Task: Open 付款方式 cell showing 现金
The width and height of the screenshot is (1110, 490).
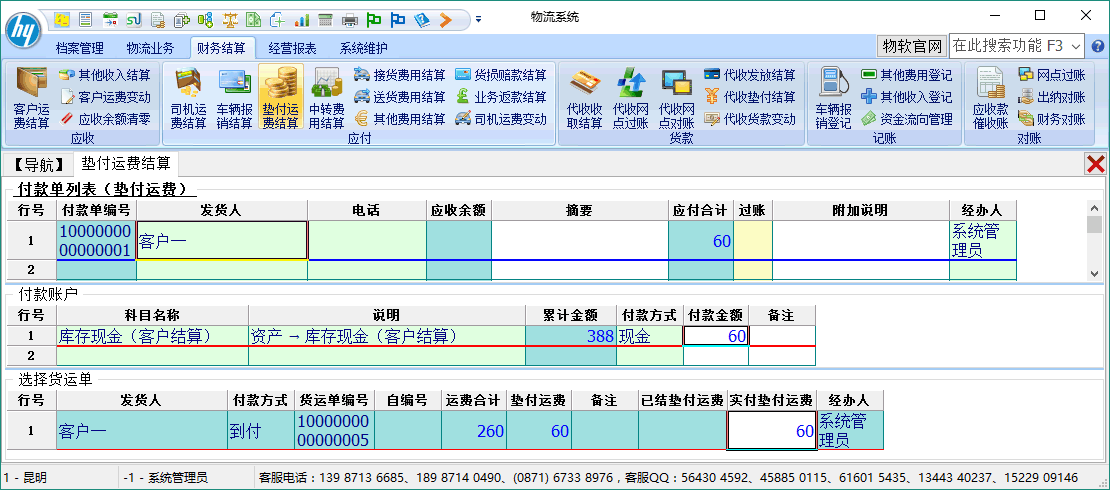Action: (x=650, y=336)
